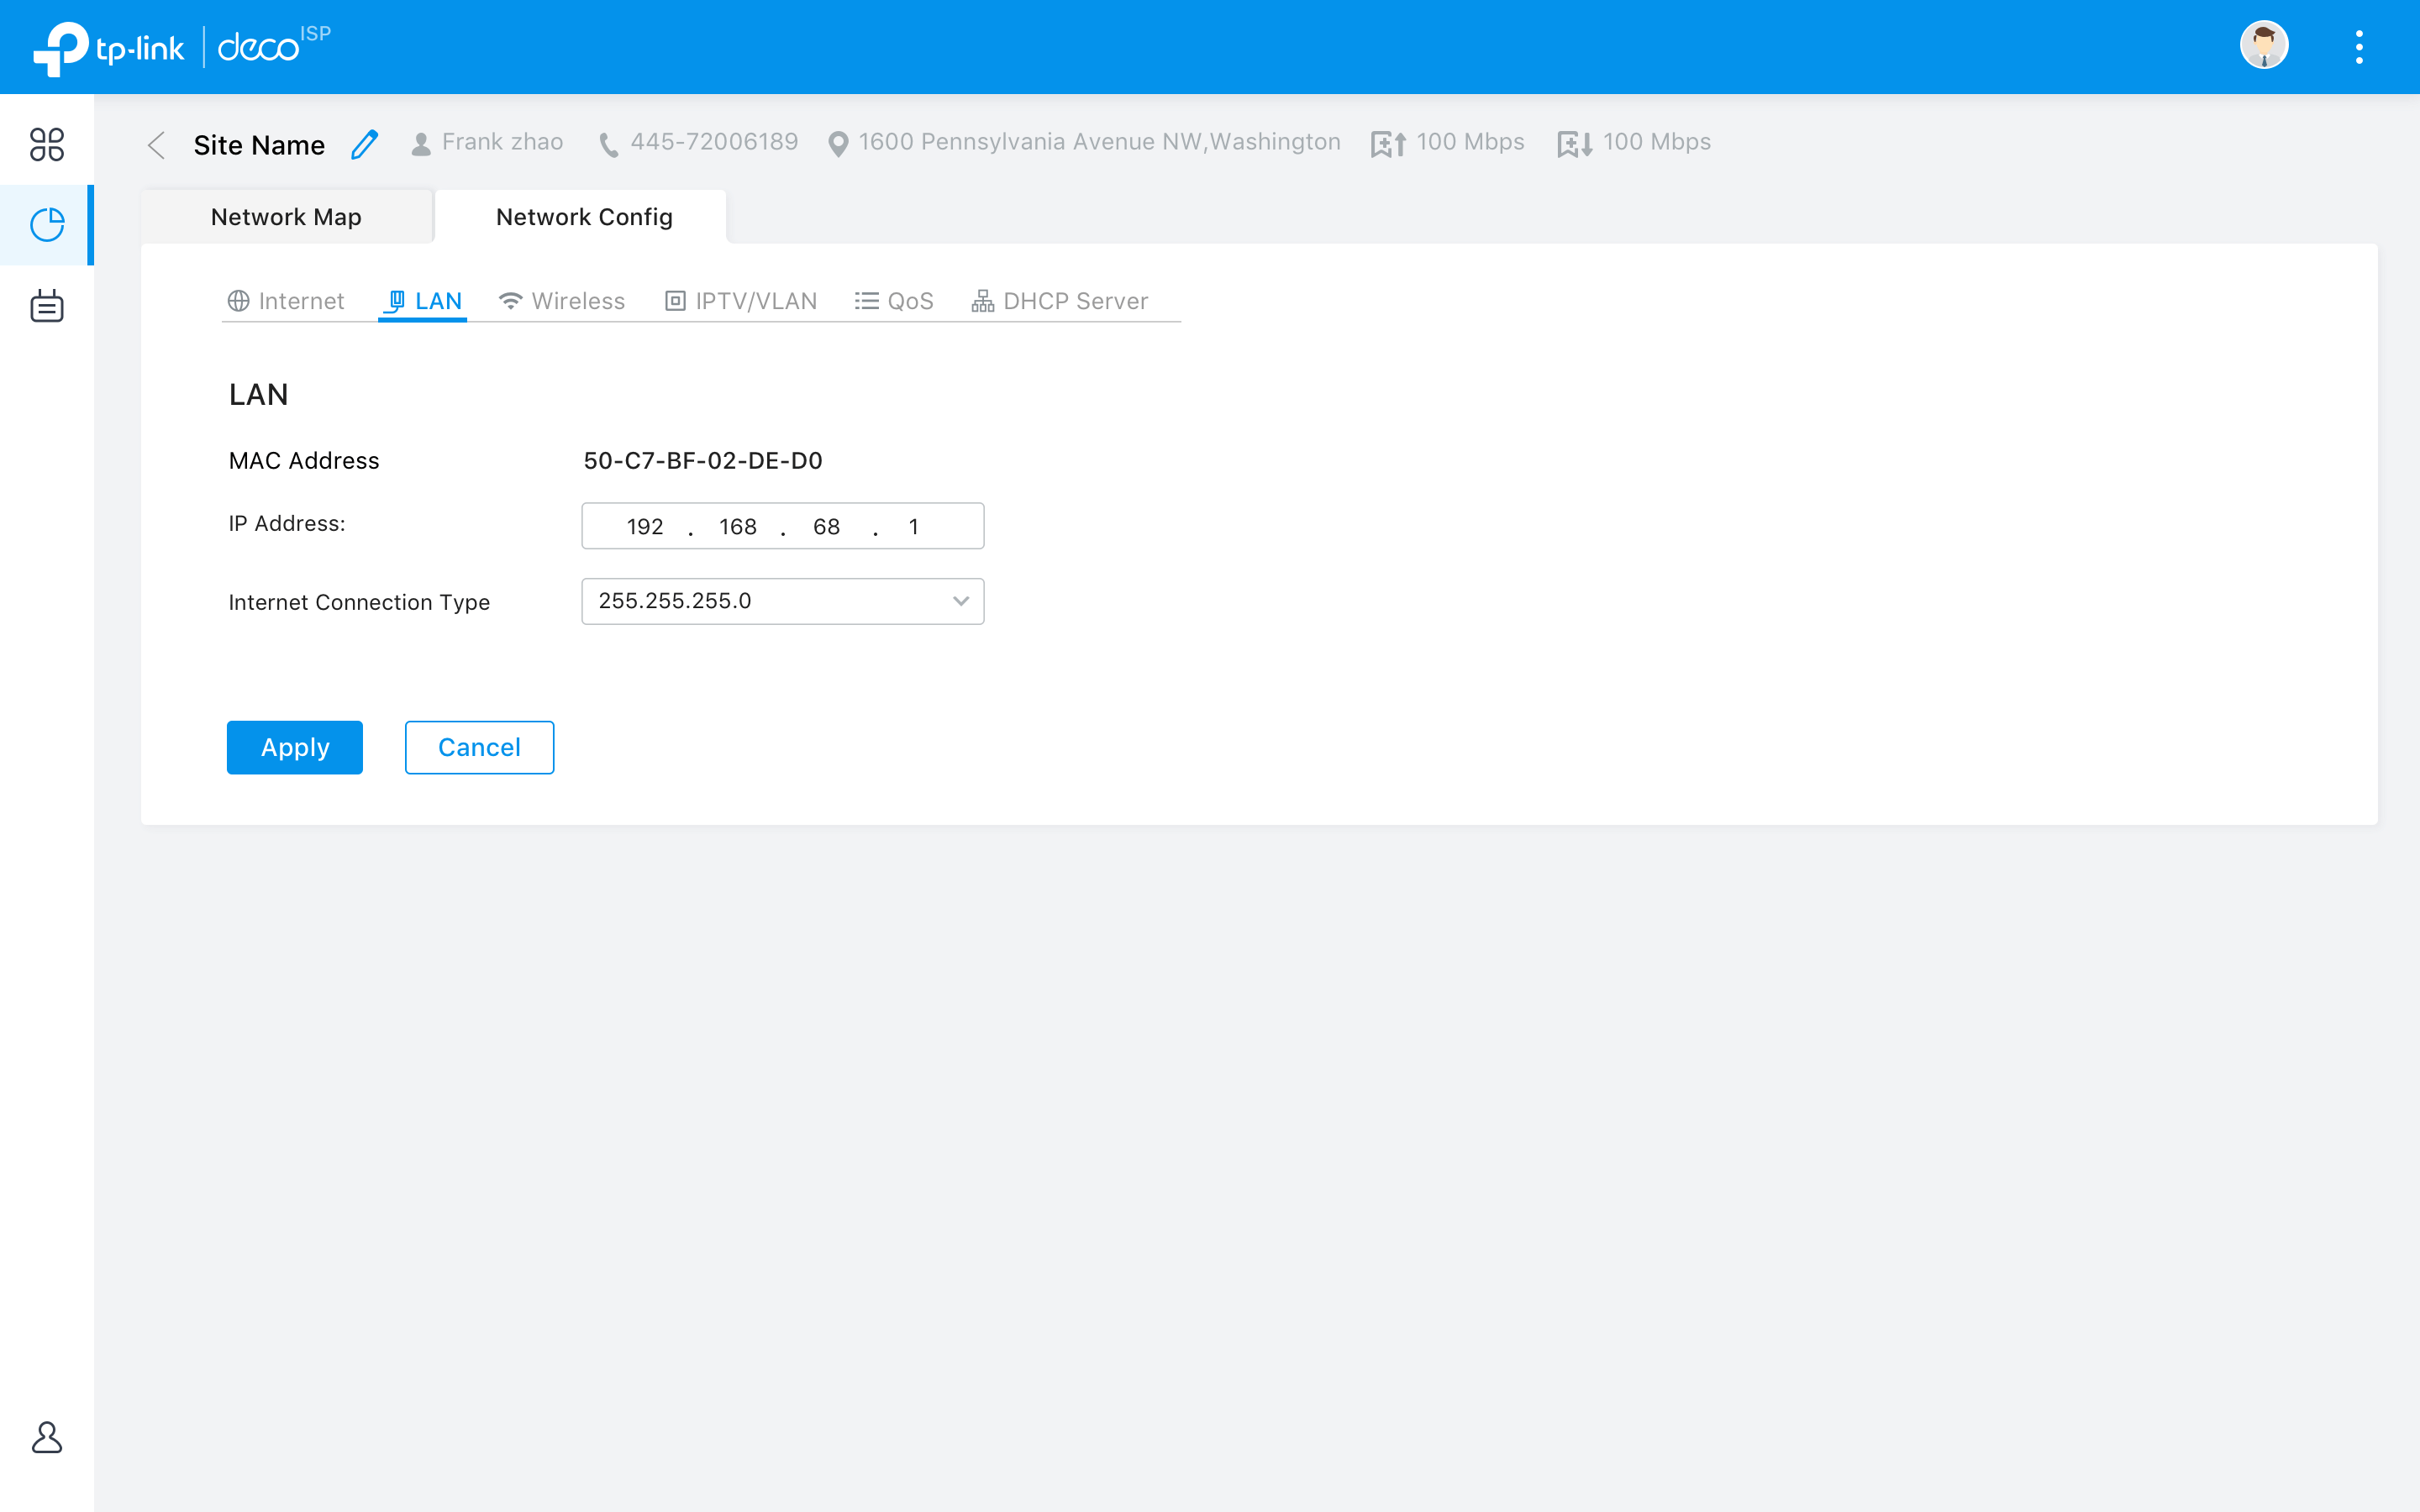2420x1512 pixels.
Task: Click the phone icon beside 445-72006189
Action: (608, 145)
